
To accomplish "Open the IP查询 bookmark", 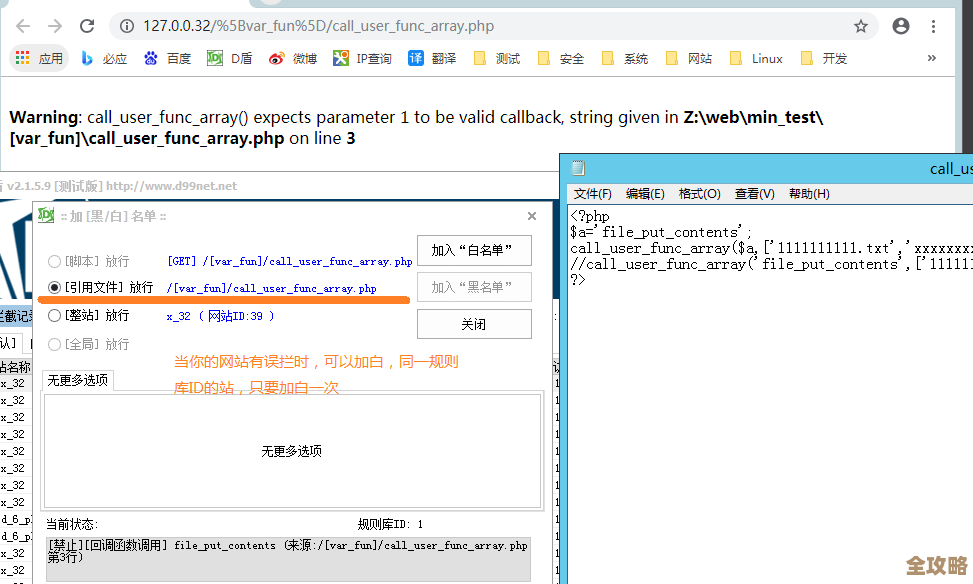I will coord(362,59).
